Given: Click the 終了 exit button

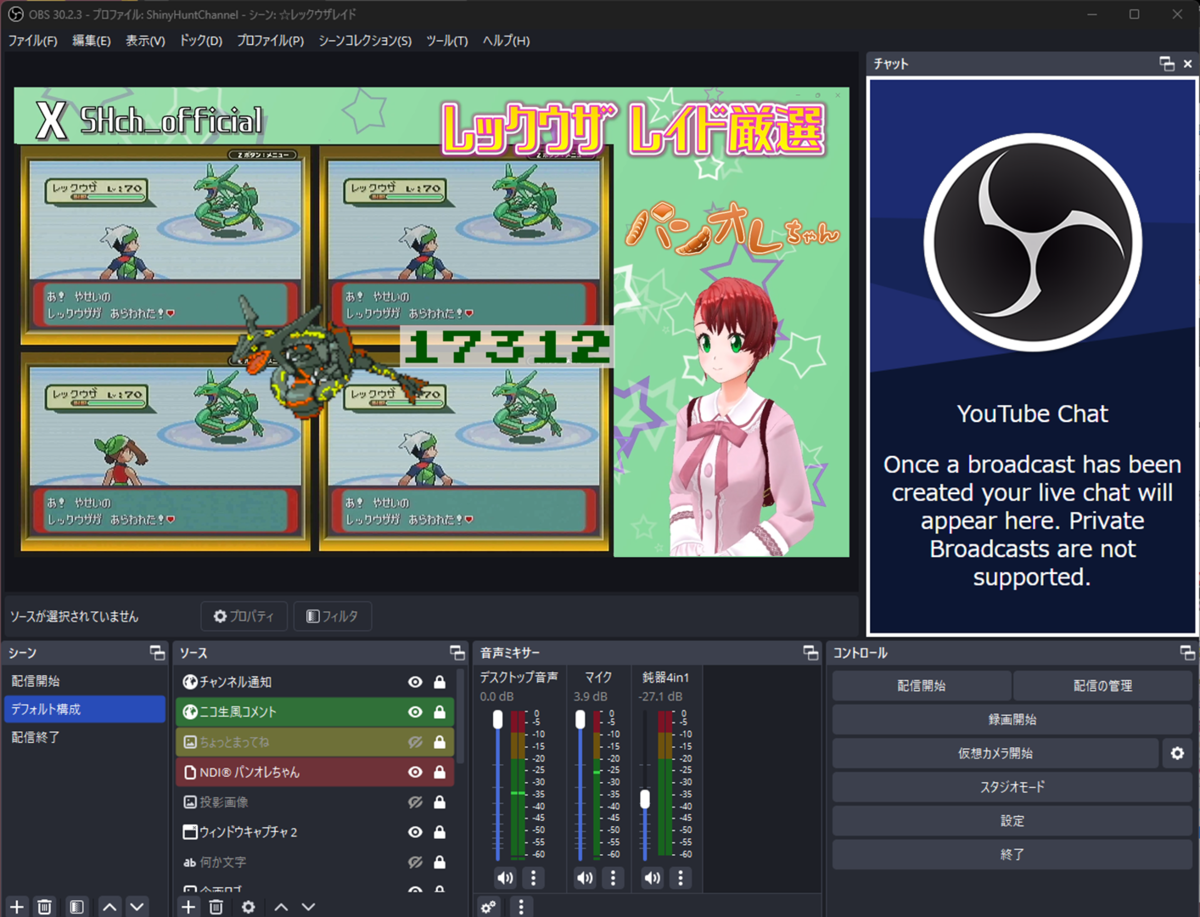Looking at the screenshot, I should click(x=1012, y=855).
